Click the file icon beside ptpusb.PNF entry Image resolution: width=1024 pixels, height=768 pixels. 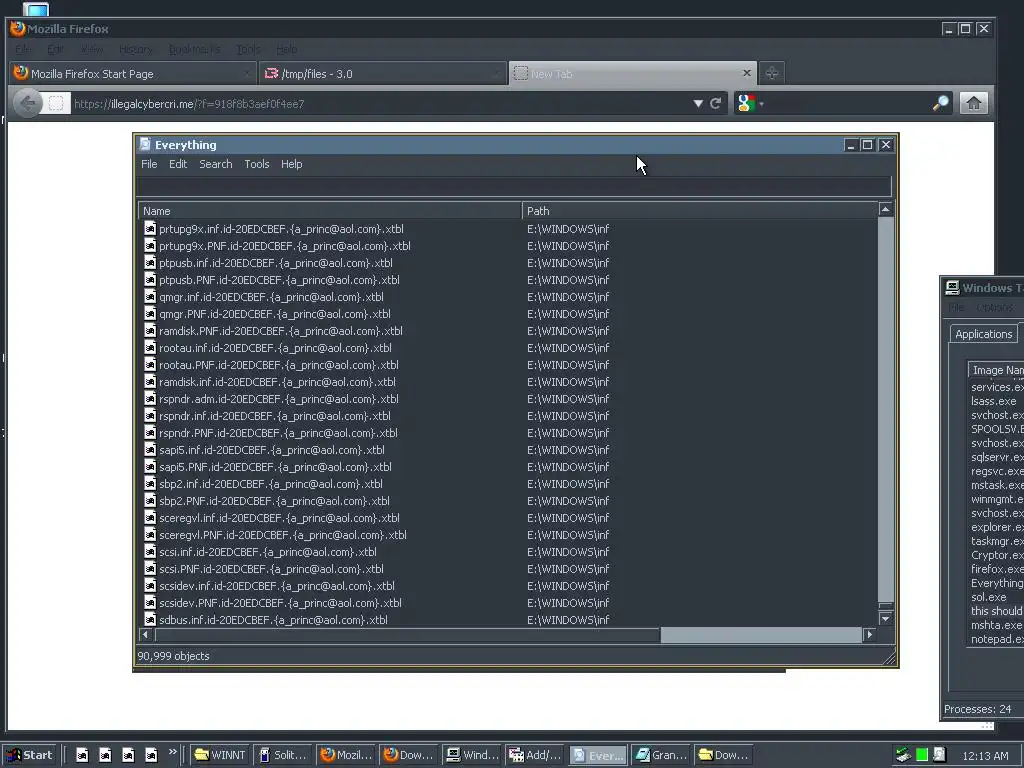[x=150, y=280]
